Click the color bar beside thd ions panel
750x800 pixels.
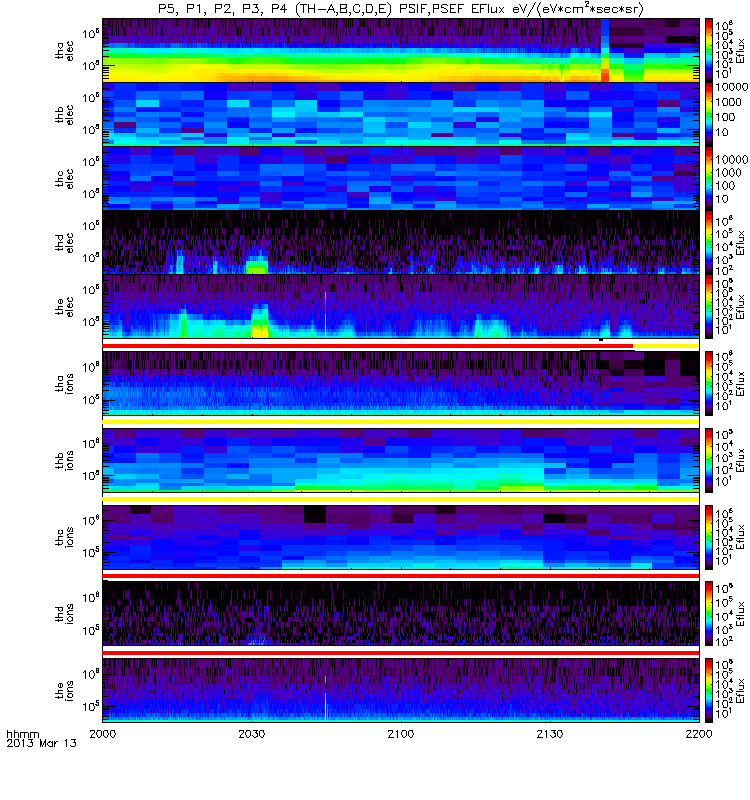[709, 614]
